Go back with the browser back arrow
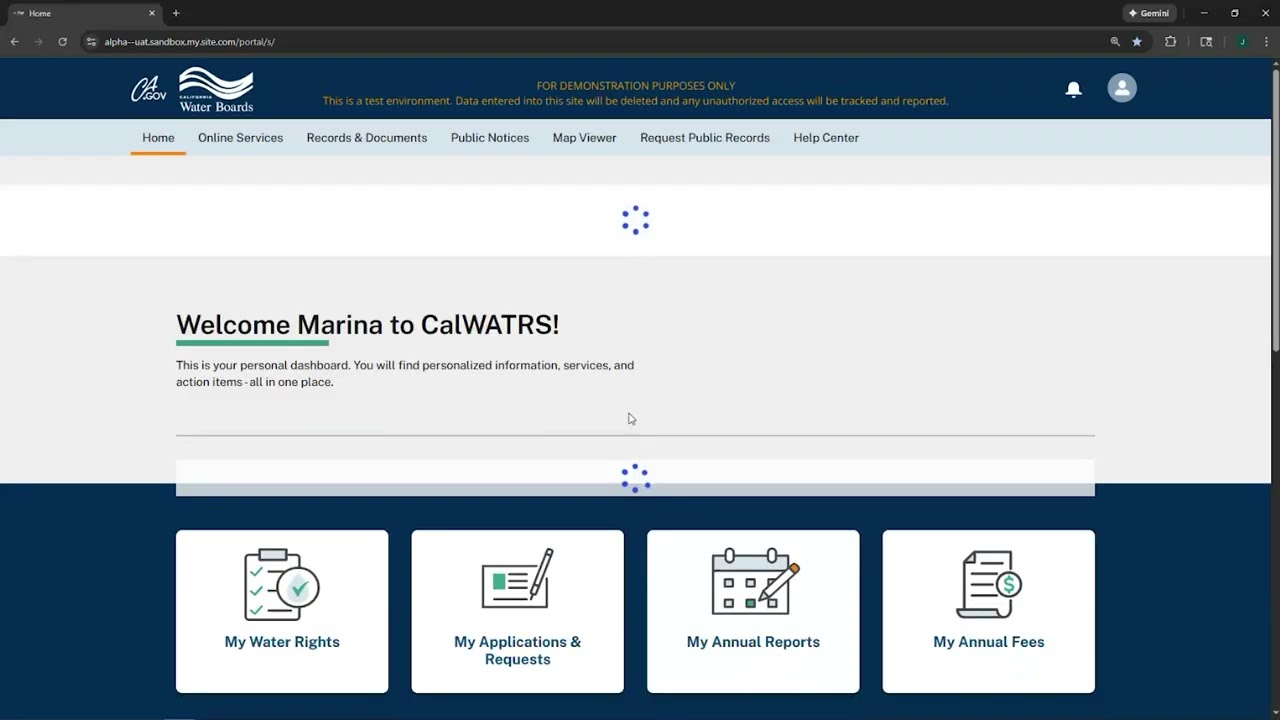Image resolution: width=1280 pixels, height=720 pixels. [x=14, y=42]
